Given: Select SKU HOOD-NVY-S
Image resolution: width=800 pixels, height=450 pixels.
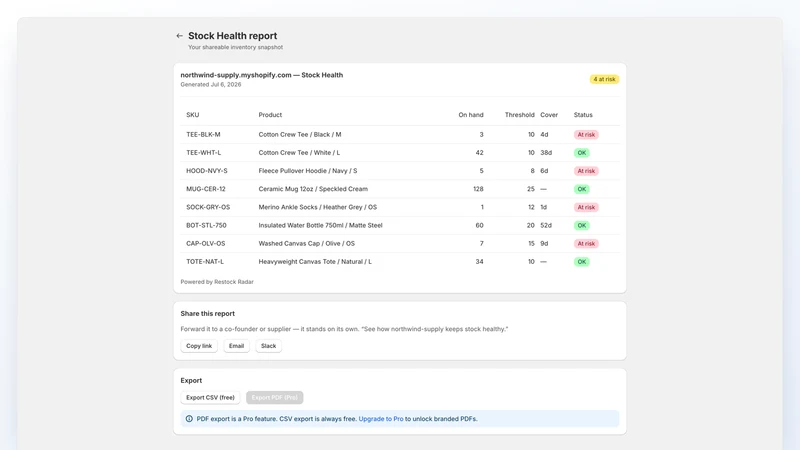Looking at the screenshot, I should [x=207, y=171].
